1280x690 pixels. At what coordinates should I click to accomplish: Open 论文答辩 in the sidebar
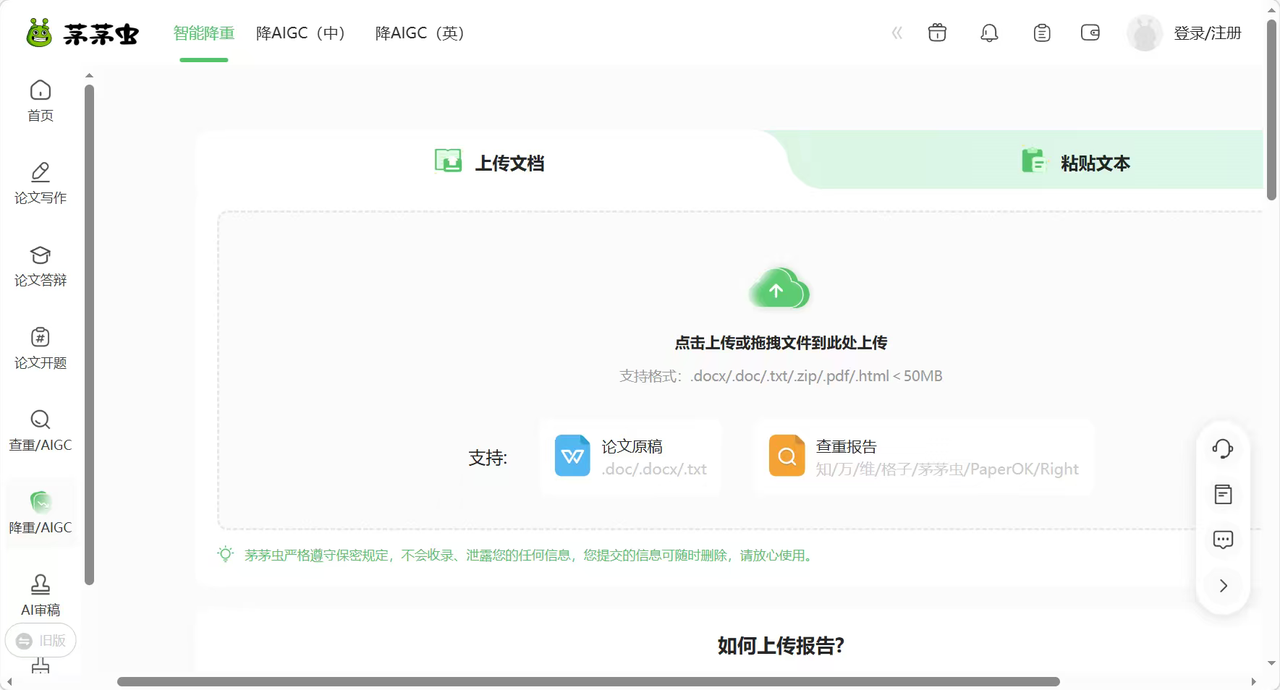tap(40, 266)
